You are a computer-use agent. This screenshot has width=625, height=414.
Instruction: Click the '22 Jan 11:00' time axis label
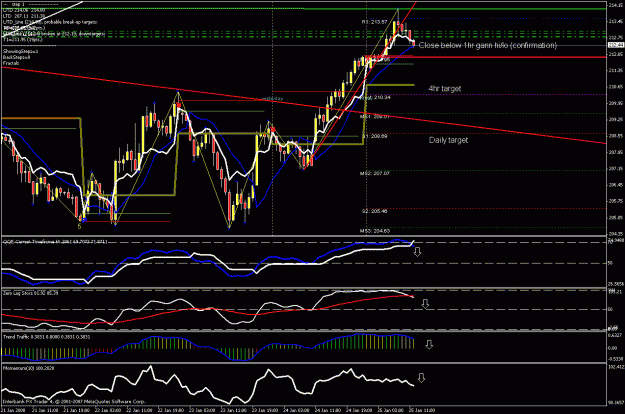pos(139,410)
